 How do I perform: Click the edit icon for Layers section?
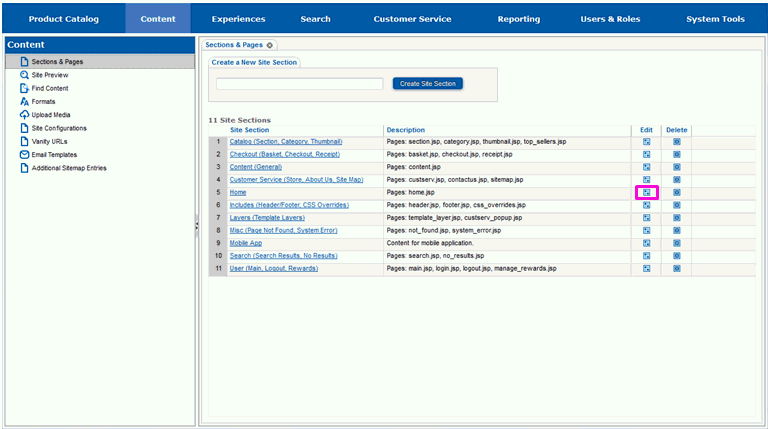[647, 218]
